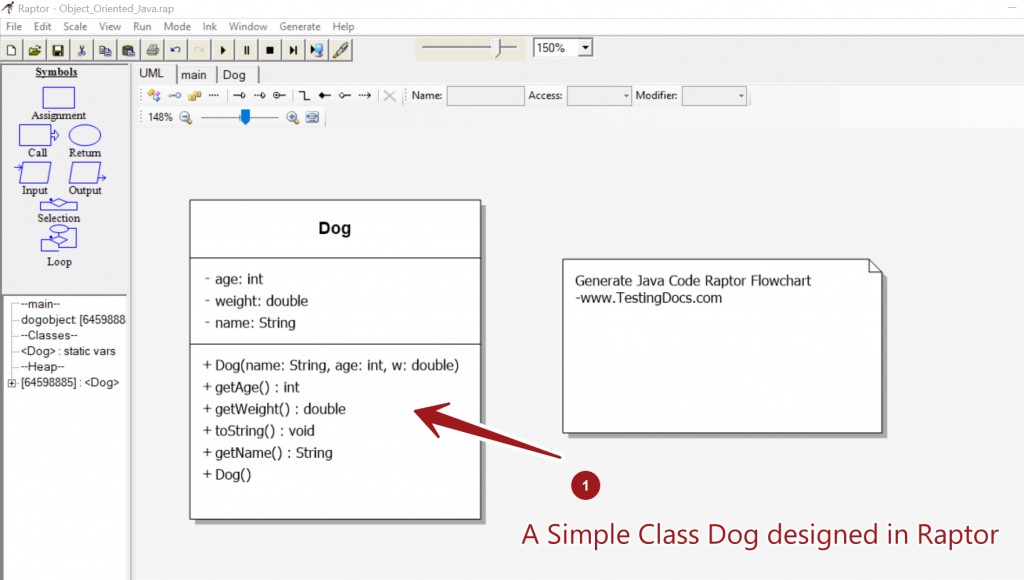Switch to the Dog tab
Viewport: 1024px width, 580px height.
tap(234, 75)
